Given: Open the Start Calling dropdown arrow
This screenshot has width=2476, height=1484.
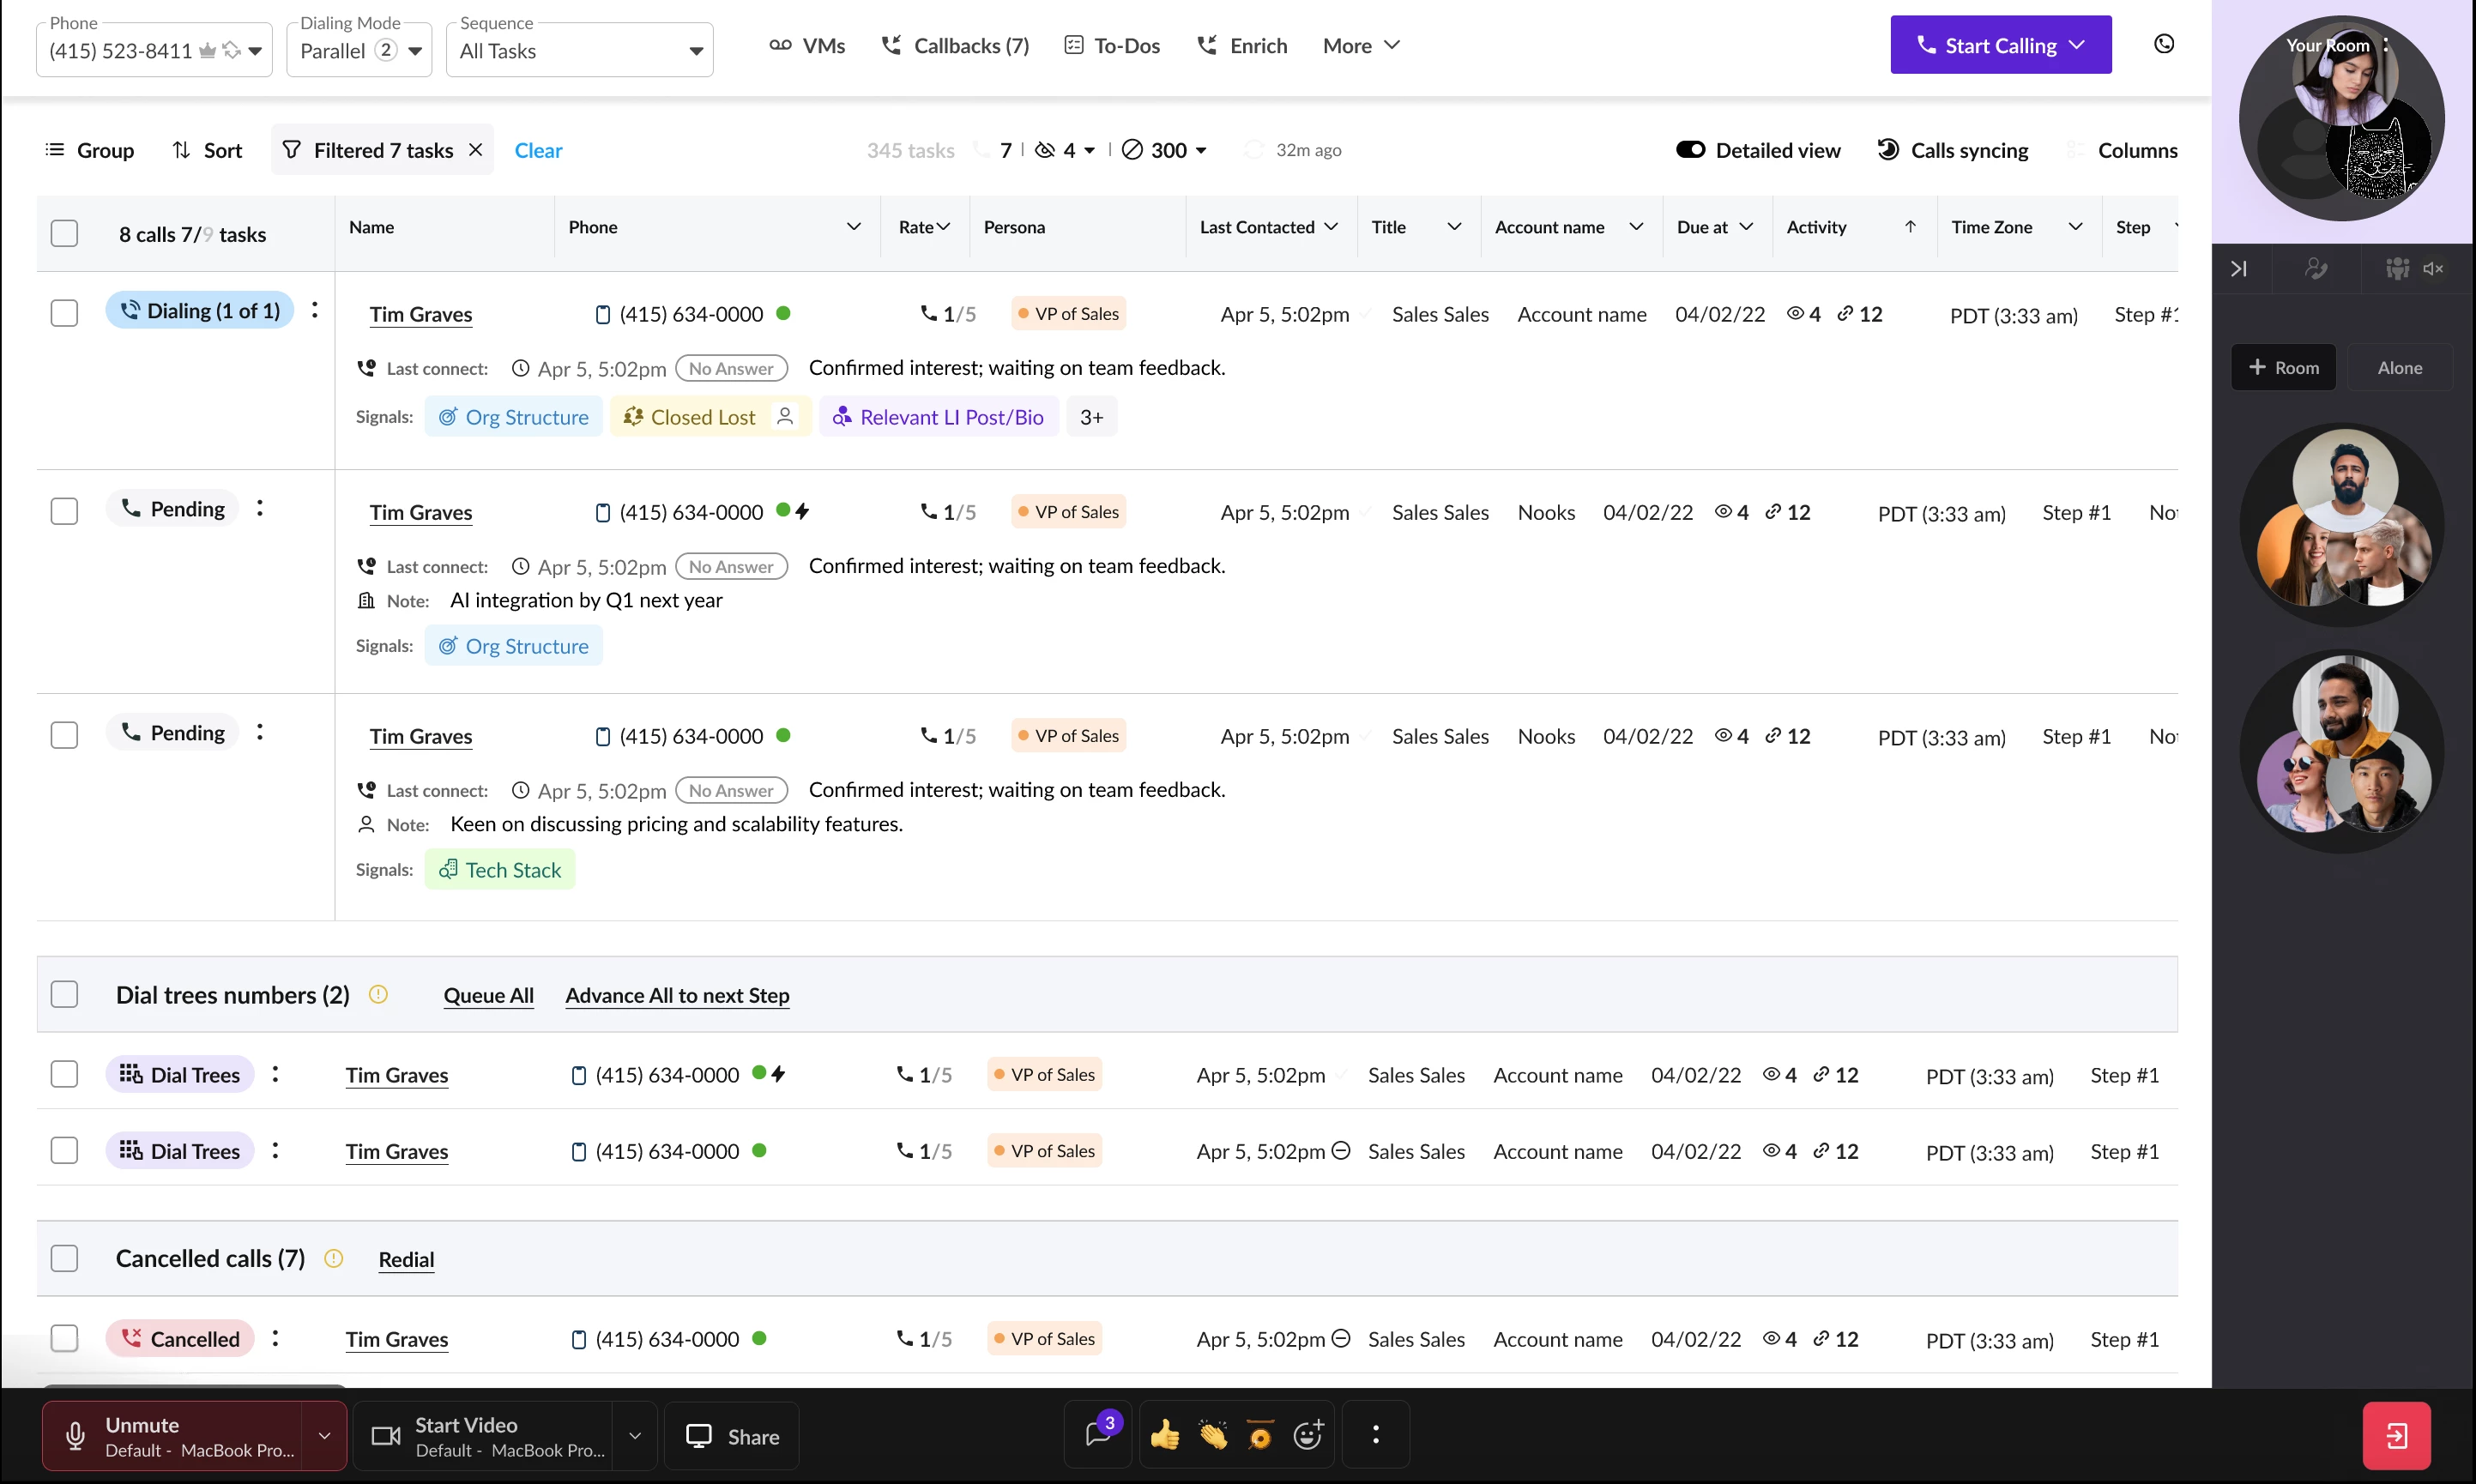Looking at the screenshot, I should [x=2078, y=45].
